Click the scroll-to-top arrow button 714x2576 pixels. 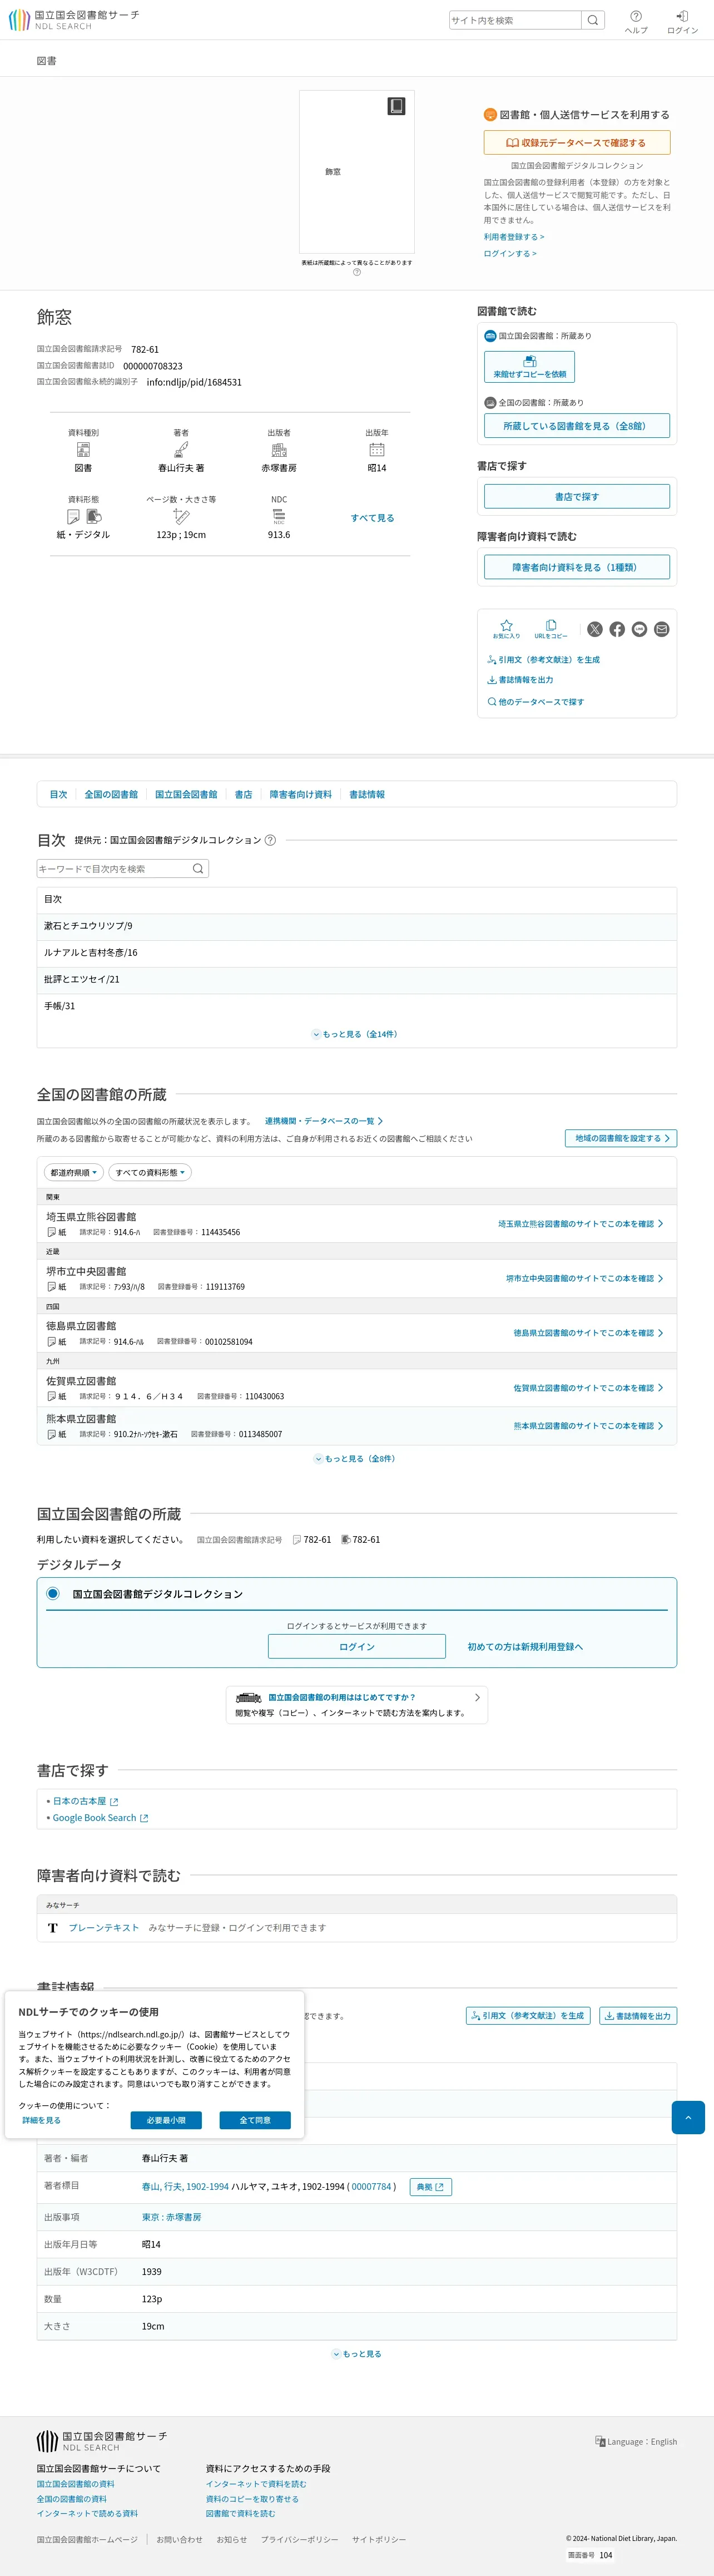tap(688, 2117)
